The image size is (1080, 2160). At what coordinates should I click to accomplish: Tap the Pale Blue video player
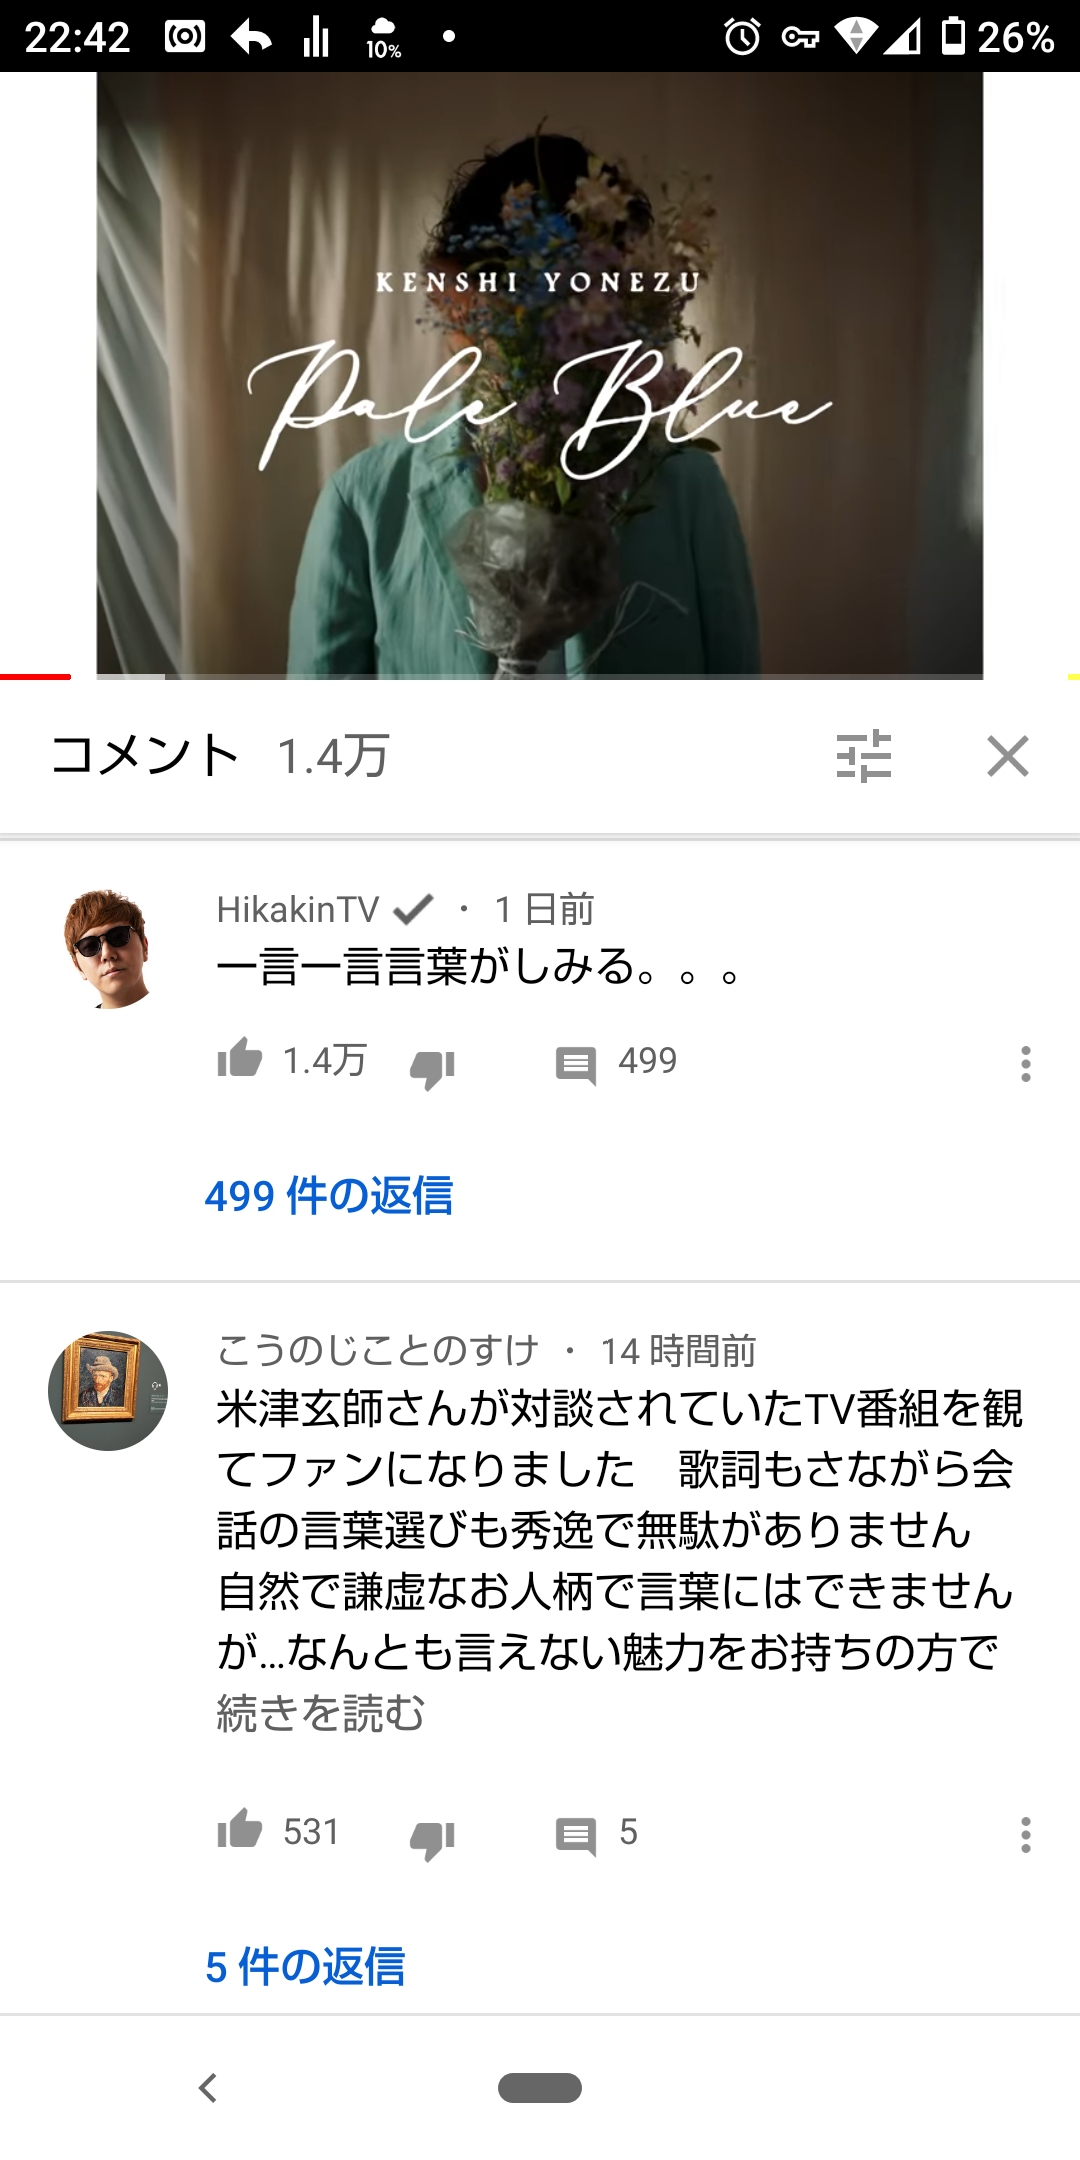pos(540,375)
